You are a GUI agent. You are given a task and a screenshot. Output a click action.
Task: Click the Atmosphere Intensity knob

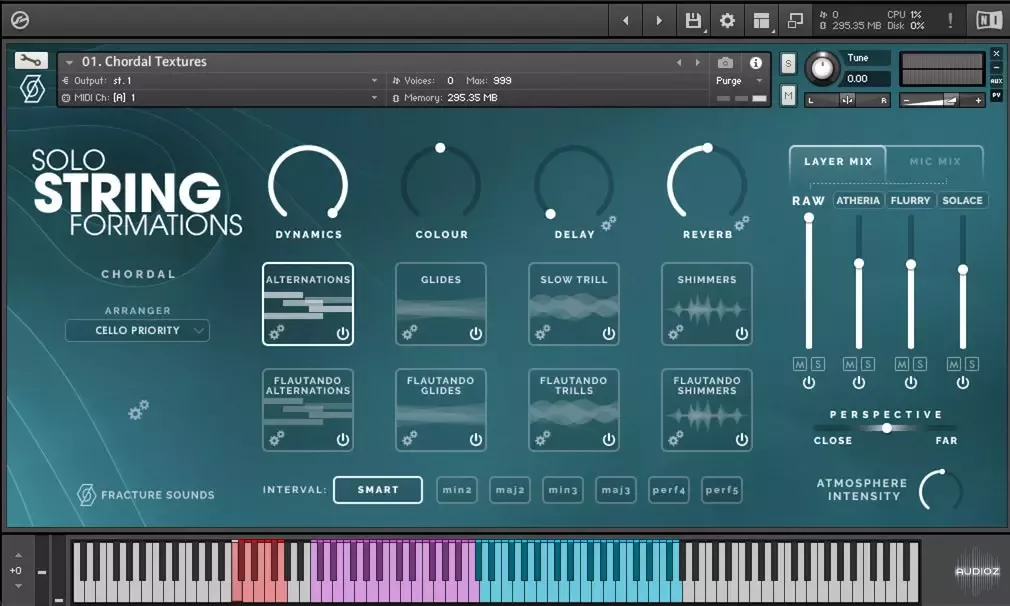(940, 490)
